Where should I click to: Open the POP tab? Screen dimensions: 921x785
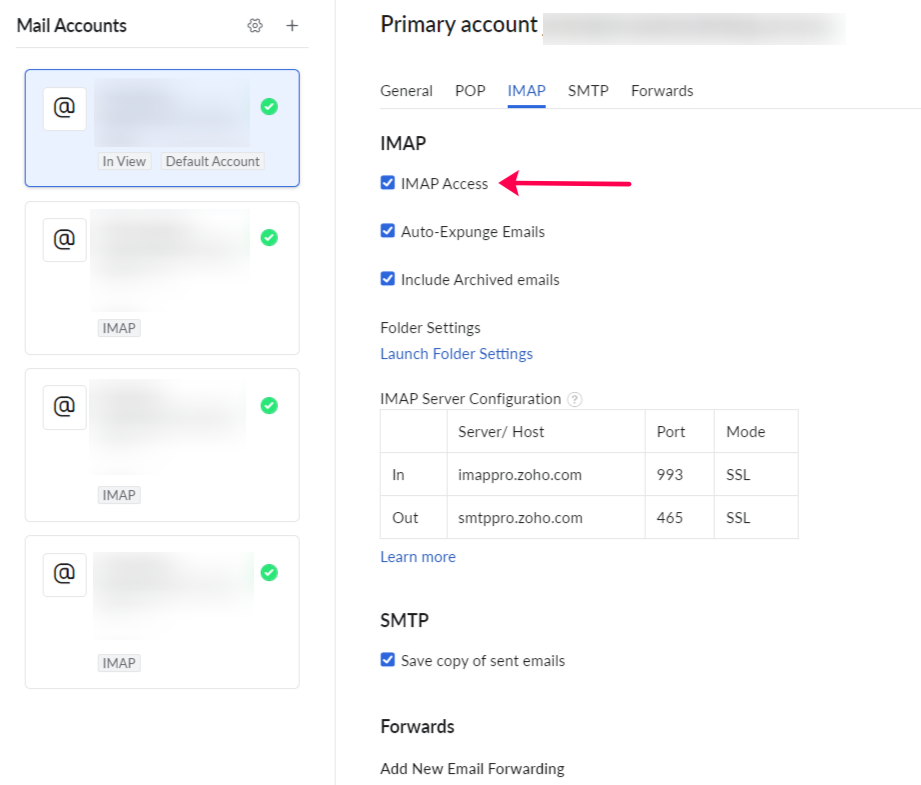pyautogui.click(x=470, y=91)
